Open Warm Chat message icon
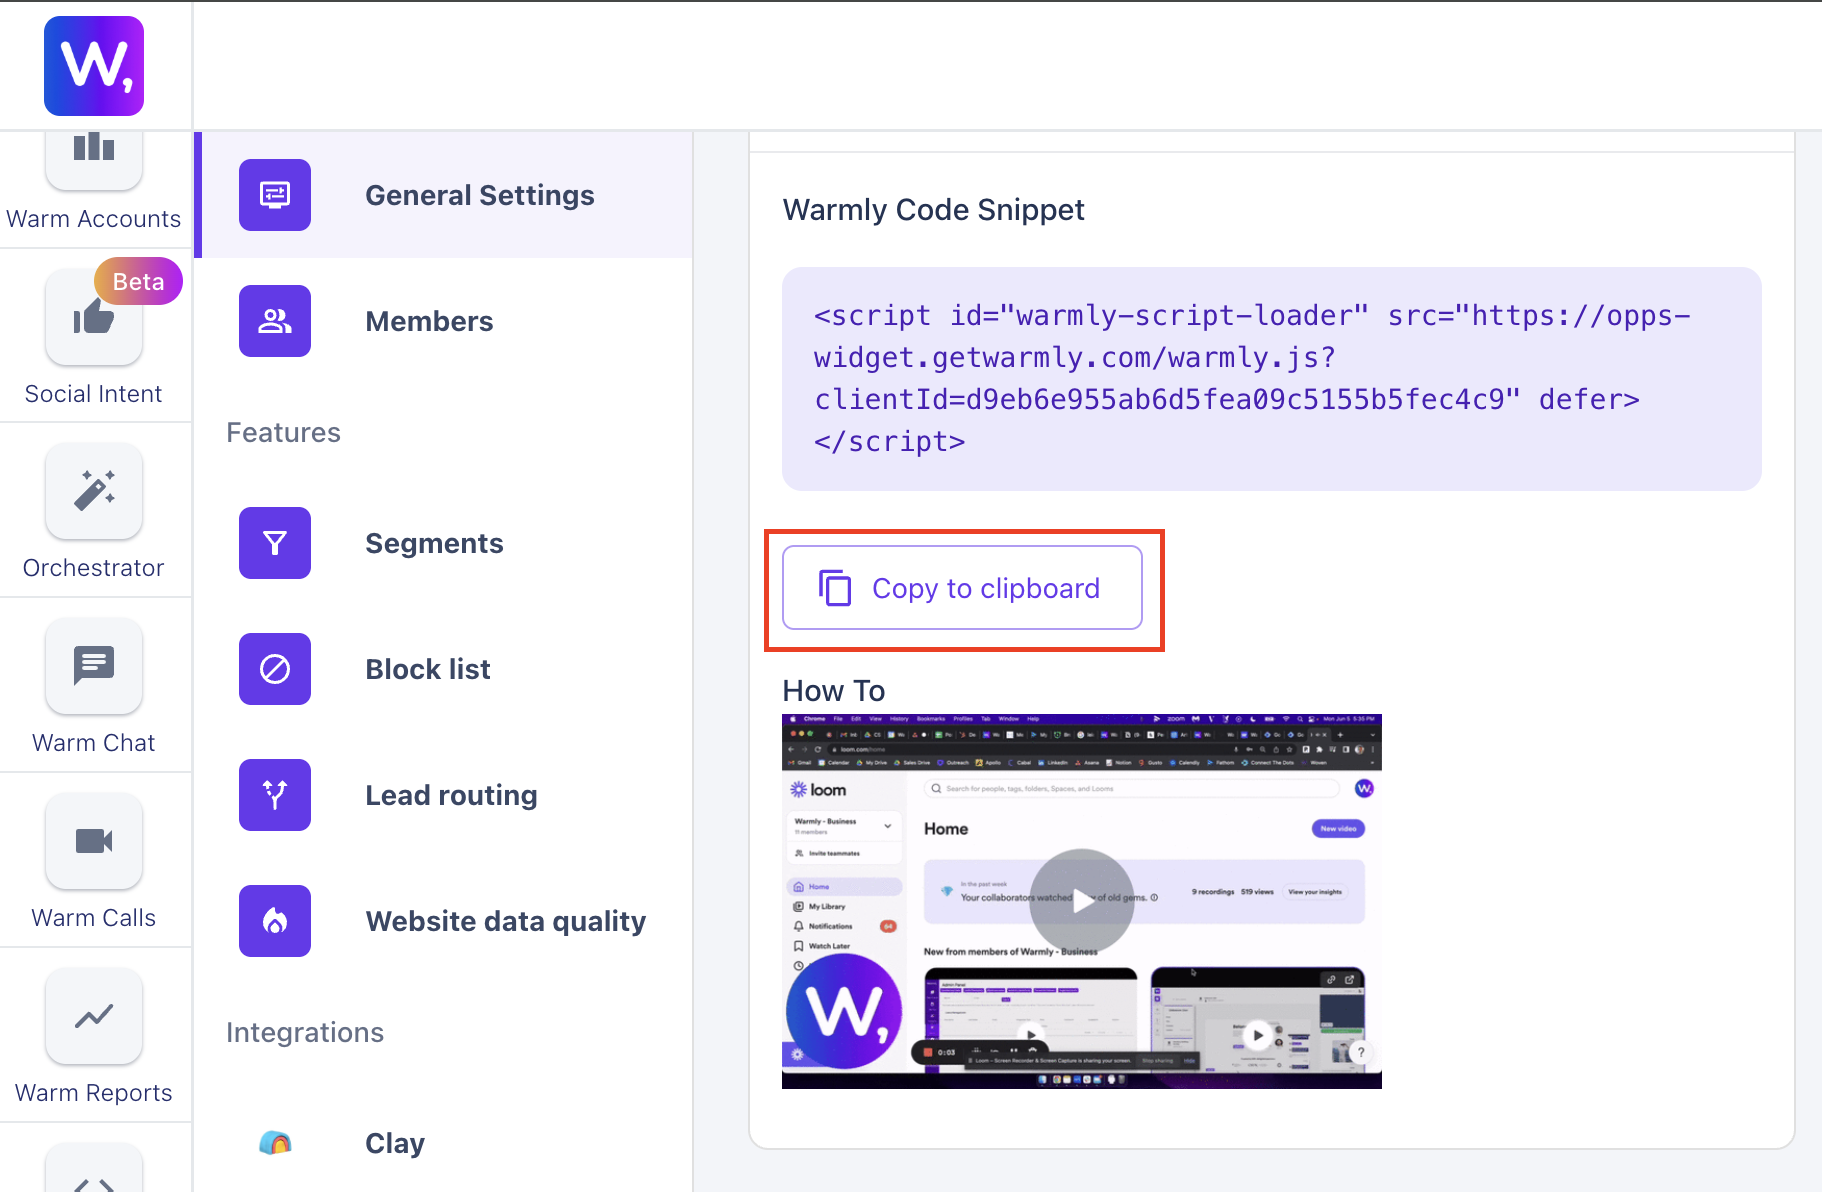This screenshot has height=1192, width=1822. [94, 666]
